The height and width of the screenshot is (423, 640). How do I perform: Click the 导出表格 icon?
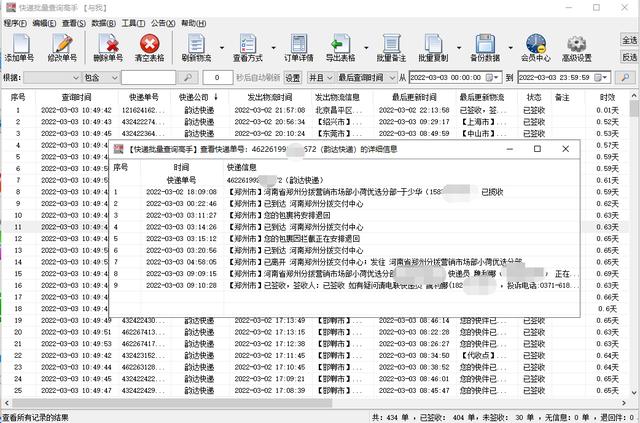pos(340,44)
